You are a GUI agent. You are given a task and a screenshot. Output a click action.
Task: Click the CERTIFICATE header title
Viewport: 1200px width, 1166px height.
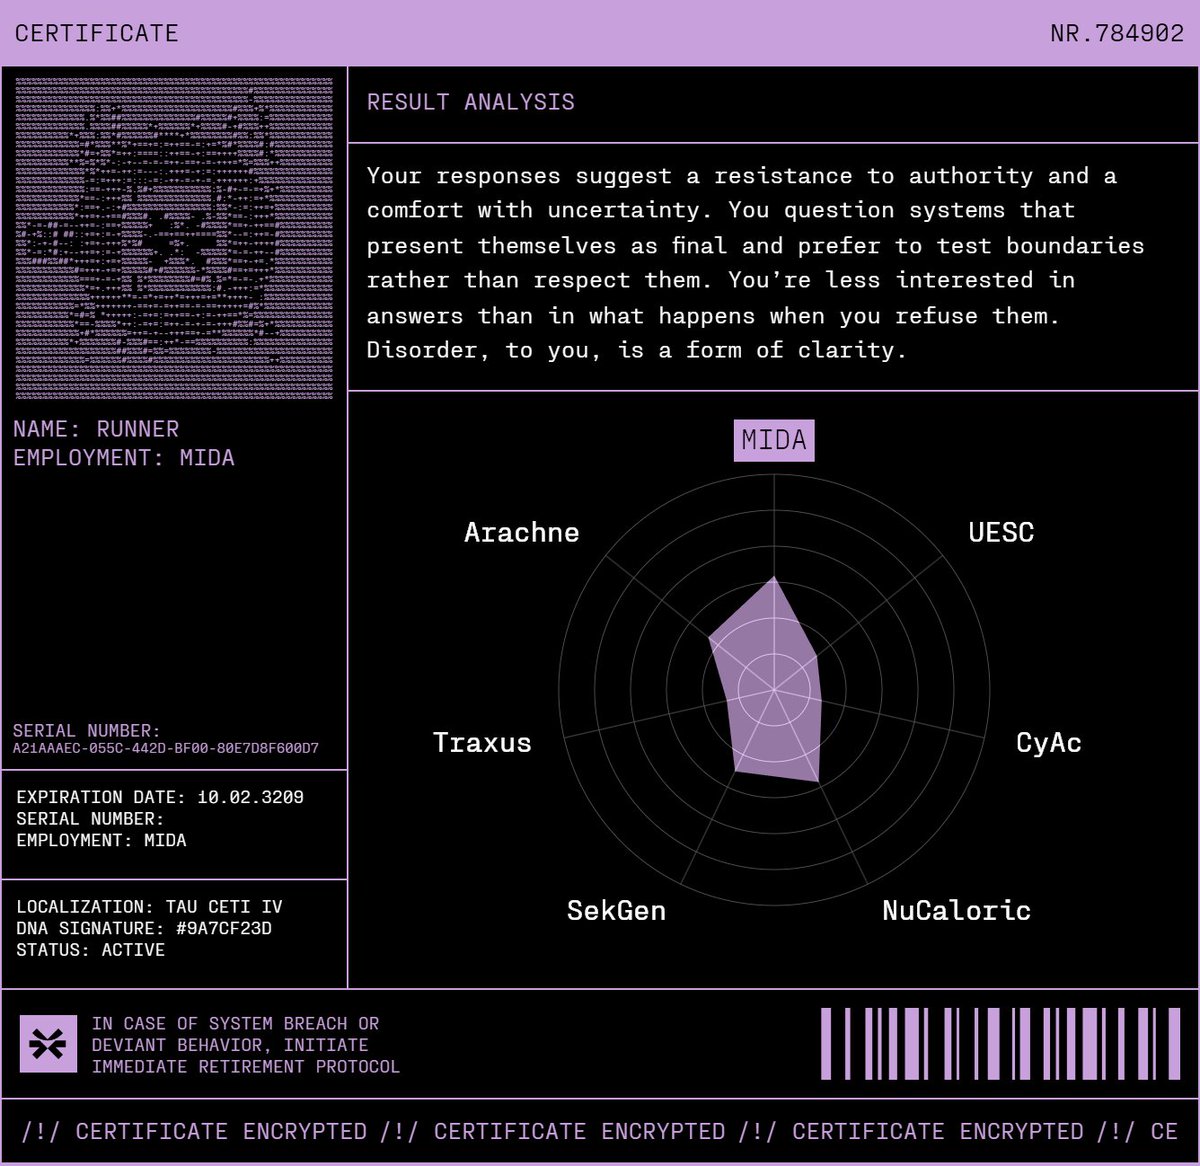tap(96, 33)
